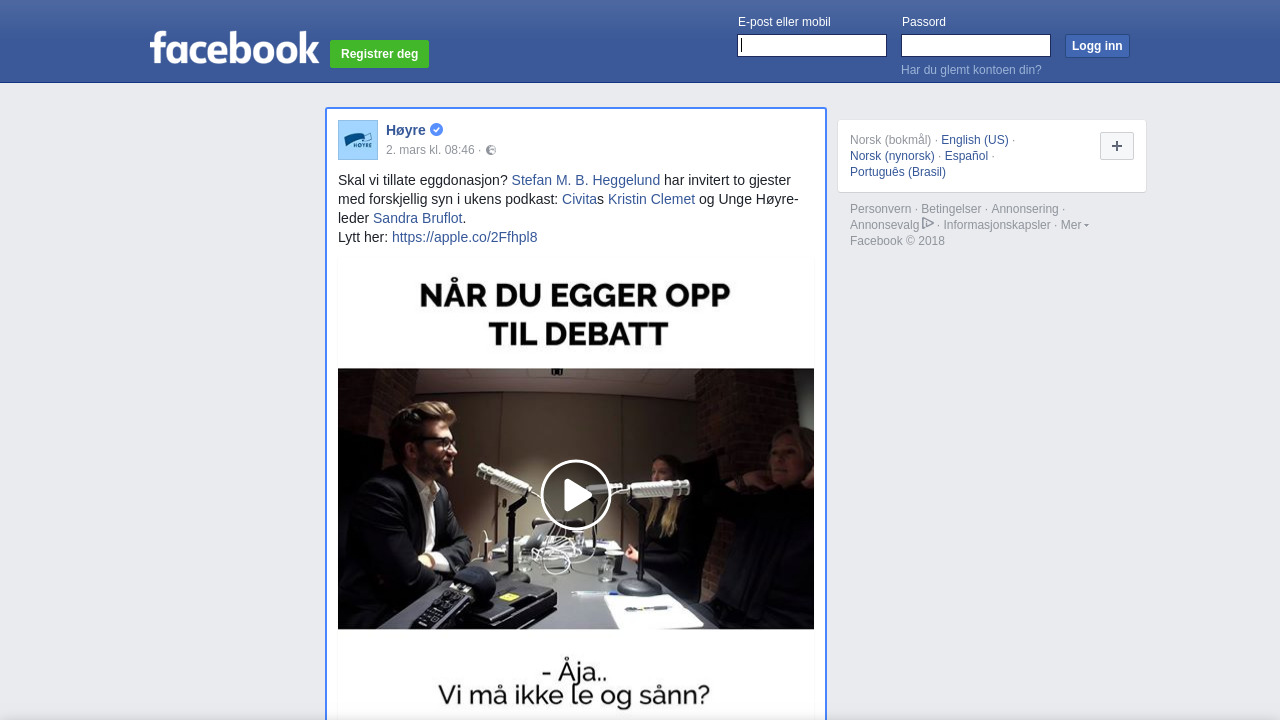Open Har du glemt kontoen din link
This screenshot has width=1280, height=720.
pos(971,70)
